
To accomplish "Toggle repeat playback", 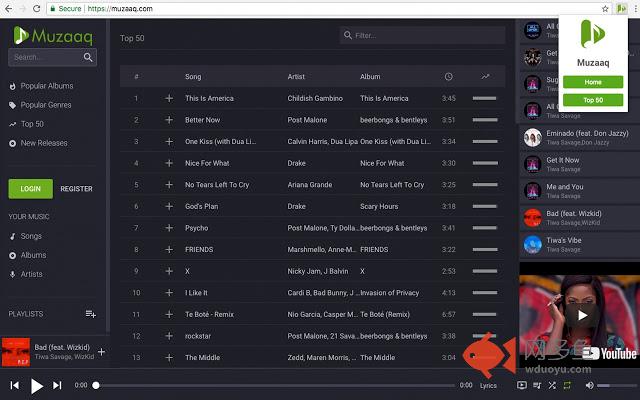I will click(x=567, y=385).
